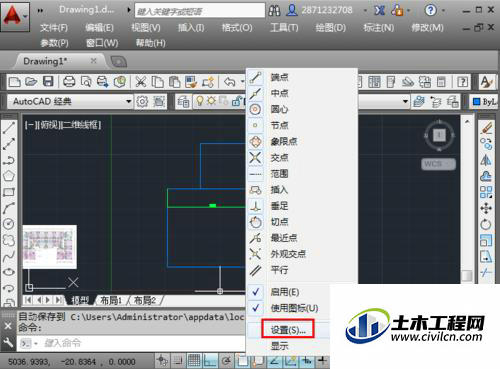This screenshot has width=500, height=369.
Task: Select 最近点 snap from the menu
Action: click(x=284, y=238)
